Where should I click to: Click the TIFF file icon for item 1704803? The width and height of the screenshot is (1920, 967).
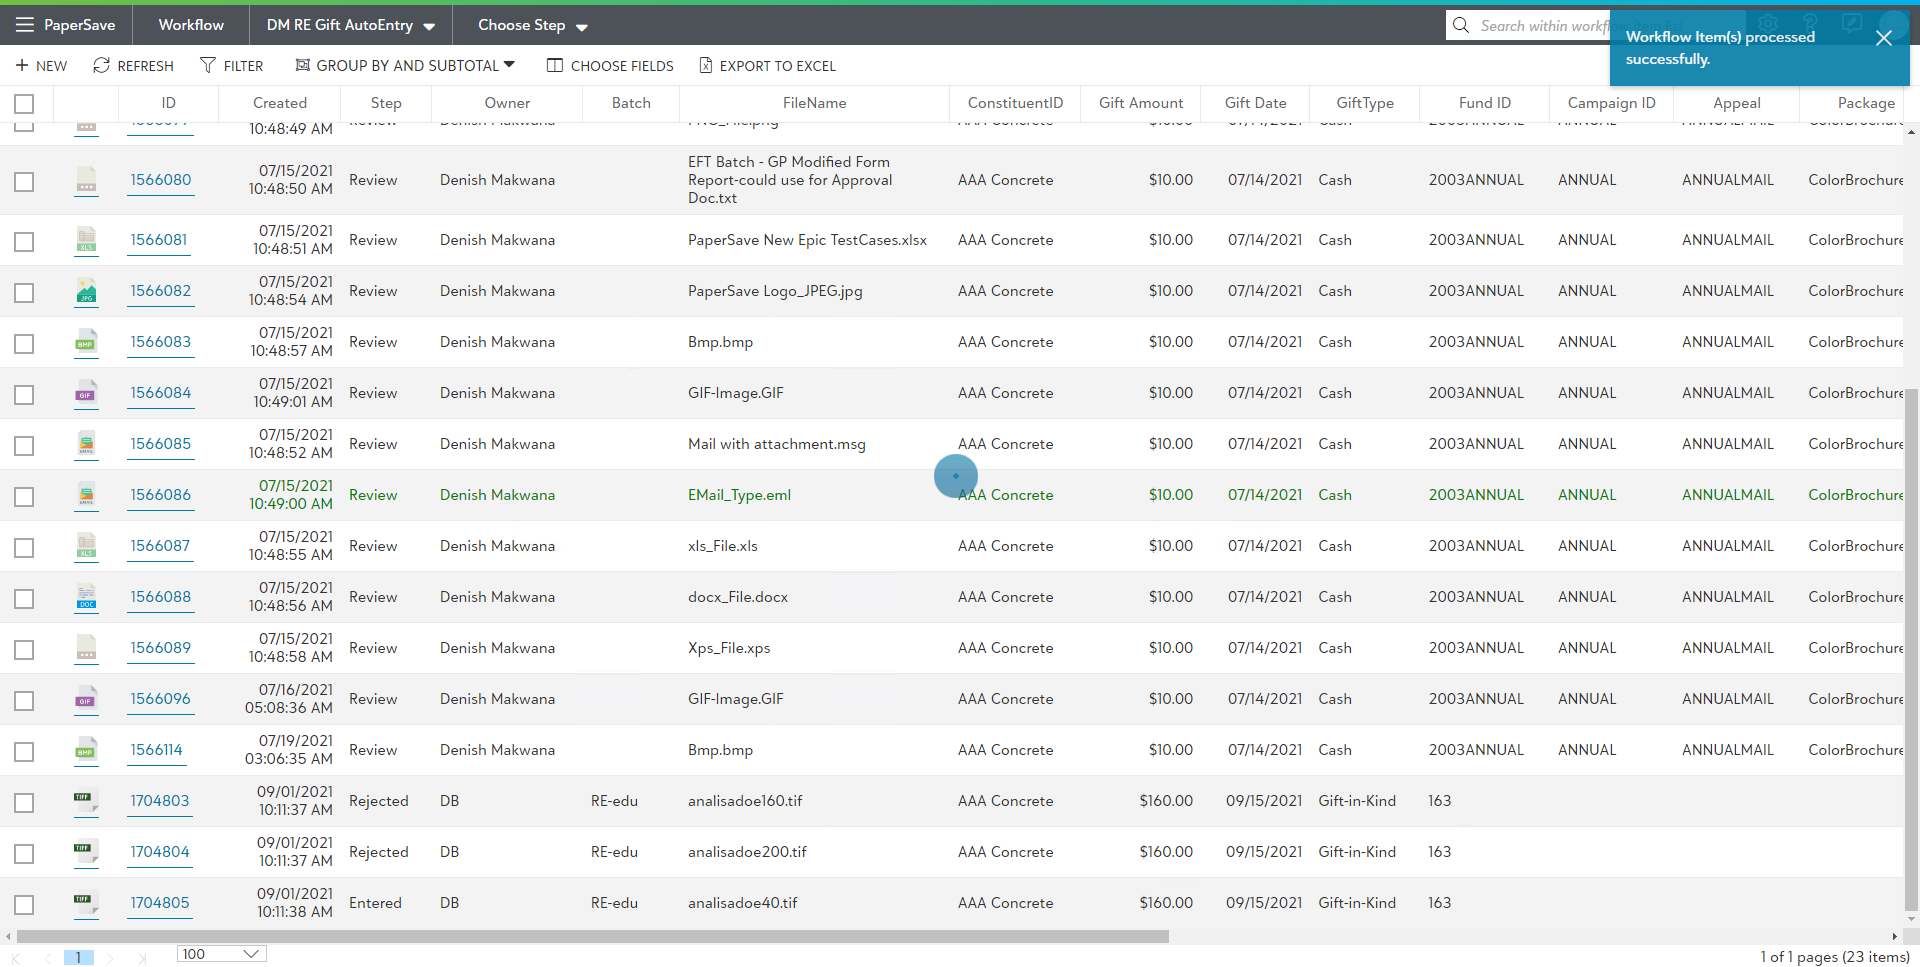coord(87,801)
